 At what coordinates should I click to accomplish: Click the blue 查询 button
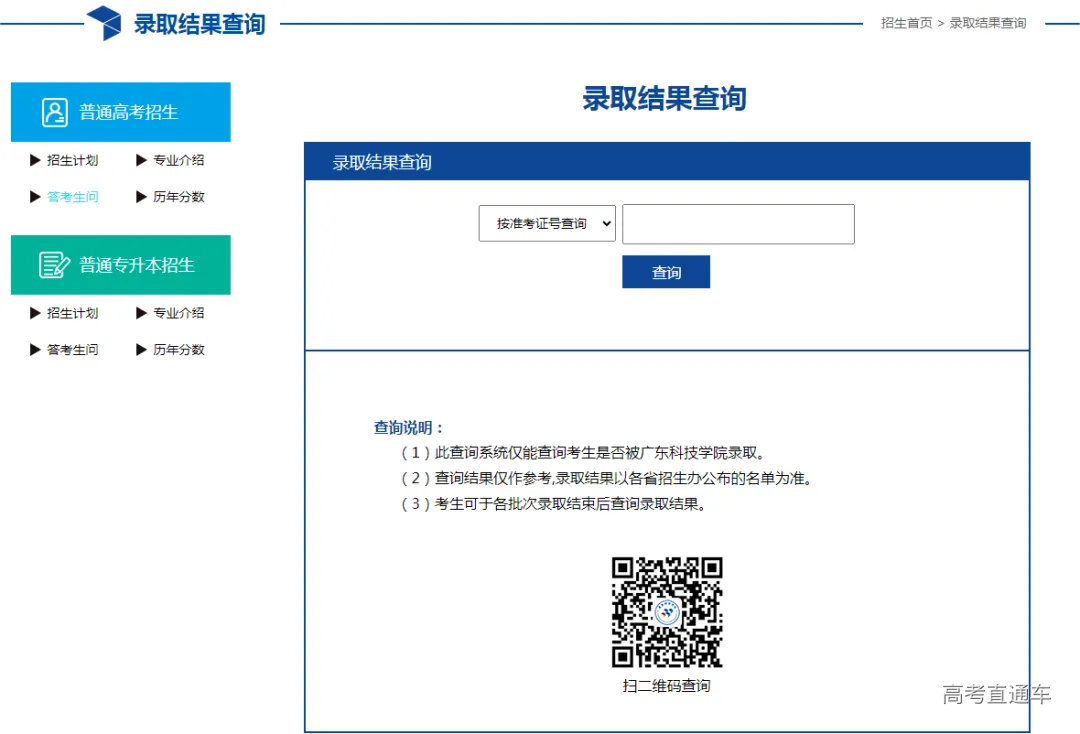point(666,271)
